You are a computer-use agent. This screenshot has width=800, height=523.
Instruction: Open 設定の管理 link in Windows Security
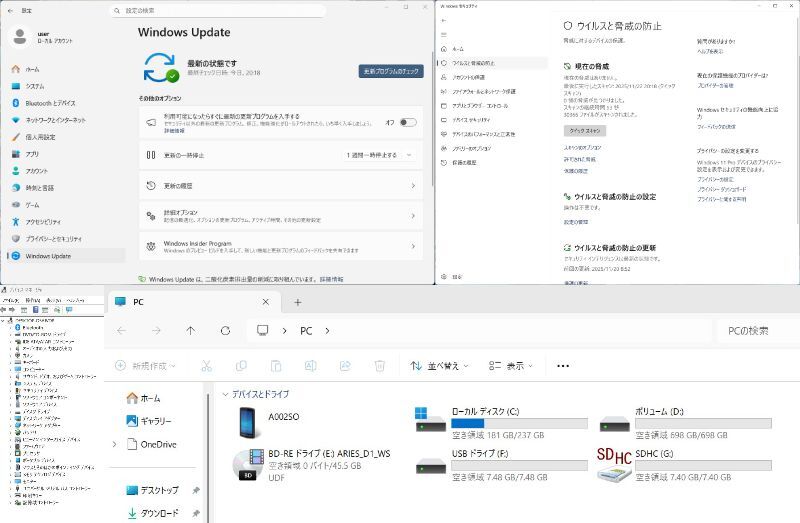[576, 222]
